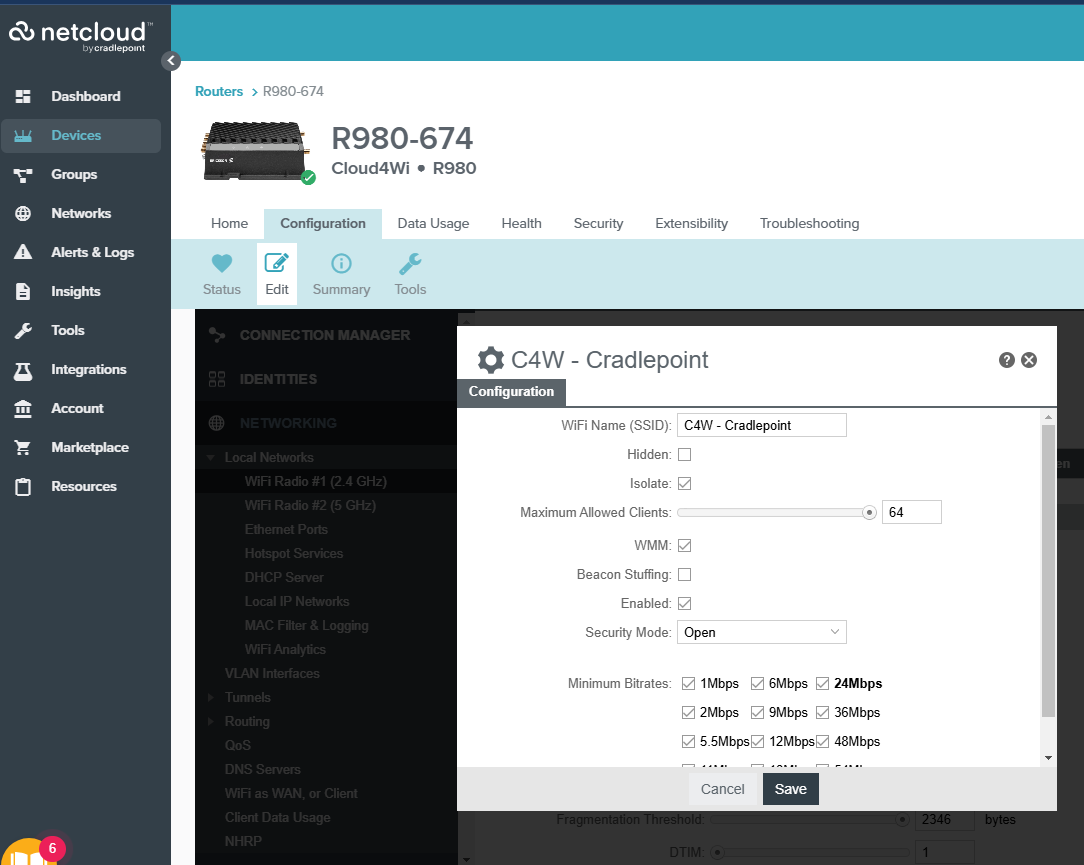Switch to the Data Usage tab

[433, 223]
